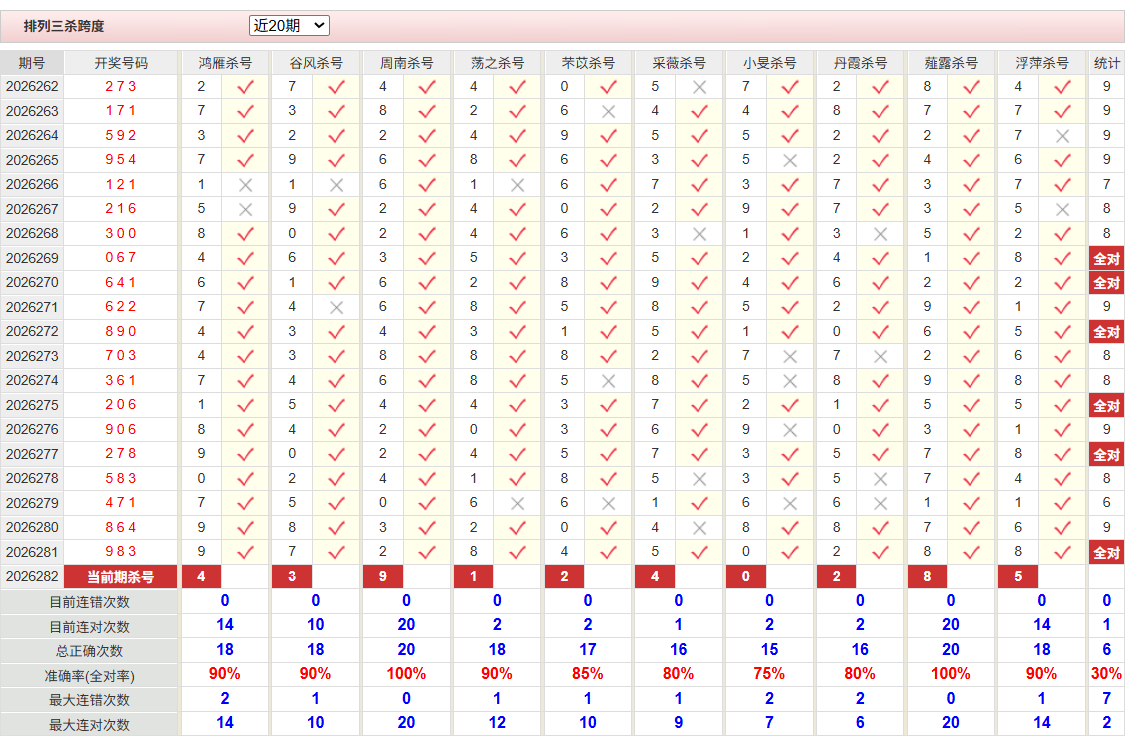Viewport: 1137px width, 751px height.
Task: Click the 谷风杀号 column header
Action: pos(315,63)
